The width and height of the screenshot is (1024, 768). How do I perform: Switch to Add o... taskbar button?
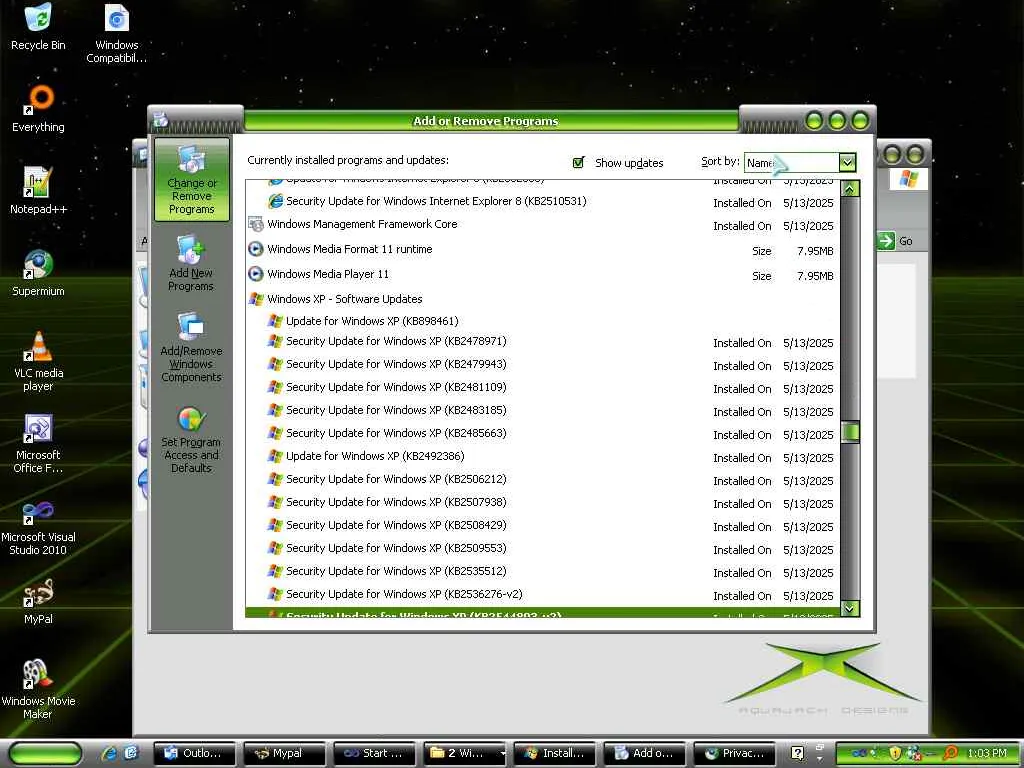click(x=645, y=753)
